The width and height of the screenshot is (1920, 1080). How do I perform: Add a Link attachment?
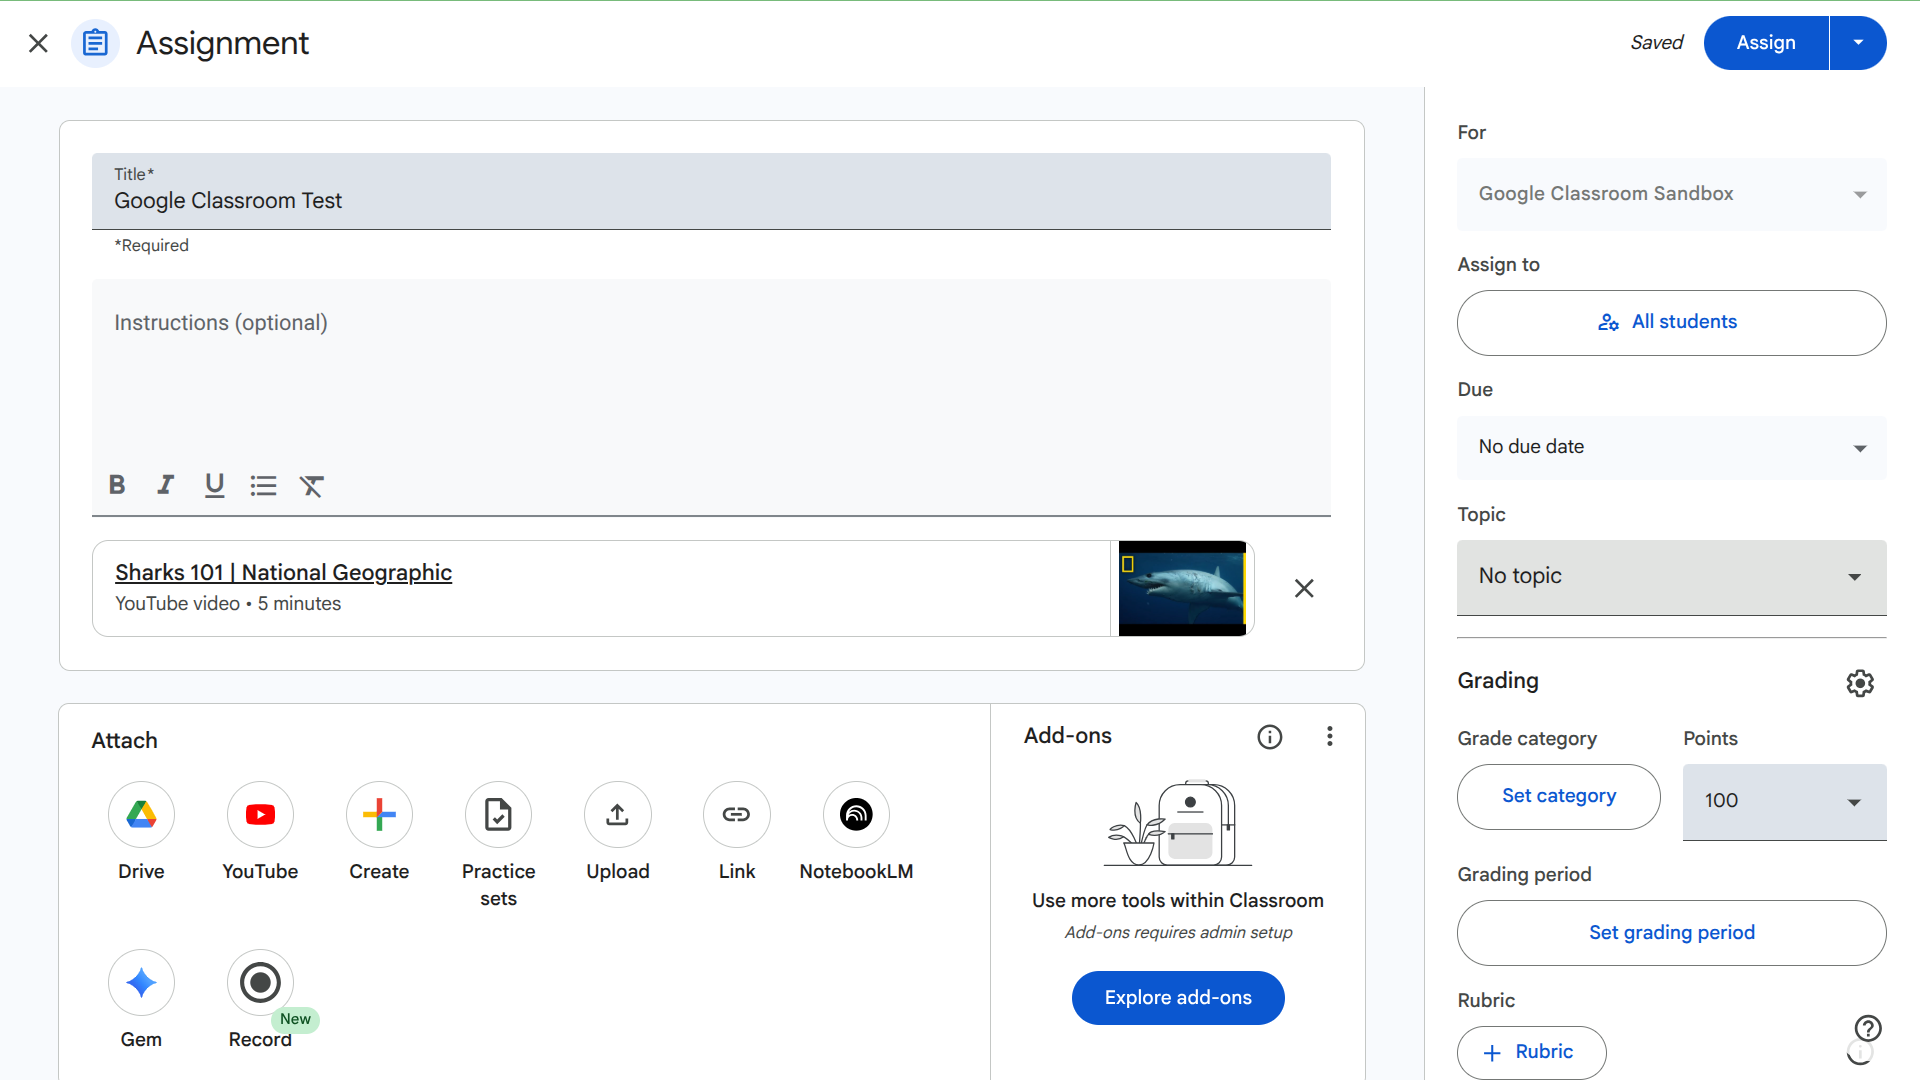click(736, 815)
